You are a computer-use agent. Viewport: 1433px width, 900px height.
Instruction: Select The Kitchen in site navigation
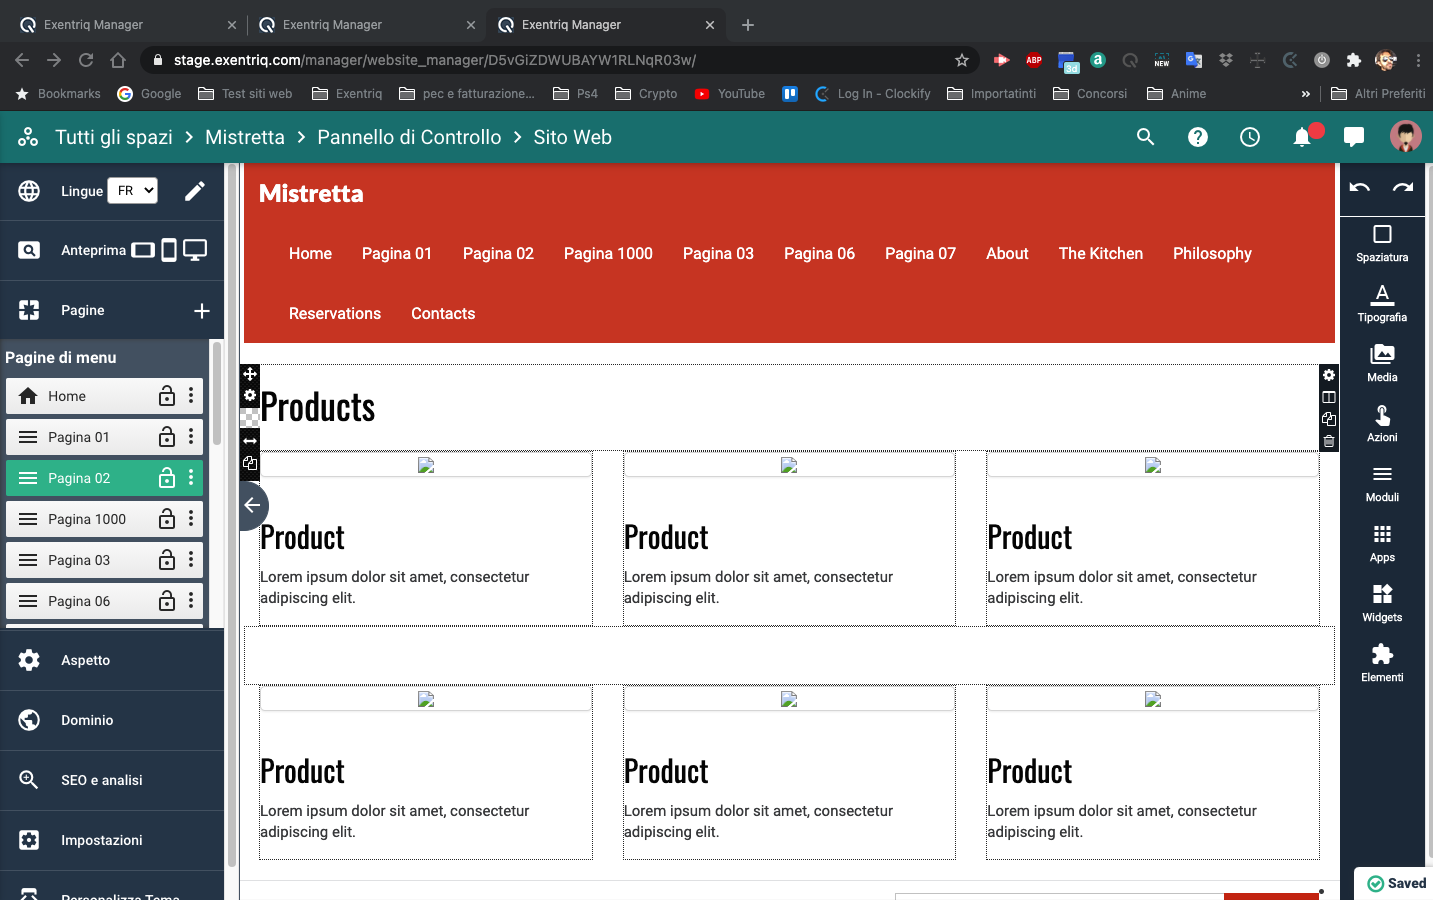[1100, 254]
